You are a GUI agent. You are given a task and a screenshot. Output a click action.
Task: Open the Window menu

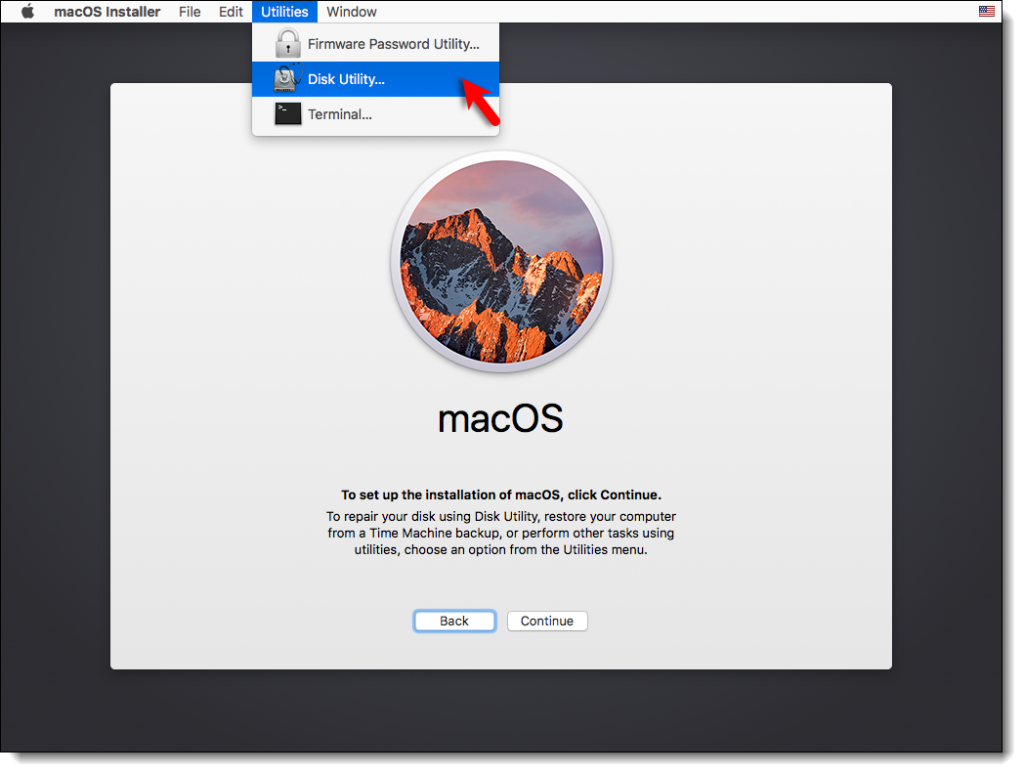click(x=351, y=11)
